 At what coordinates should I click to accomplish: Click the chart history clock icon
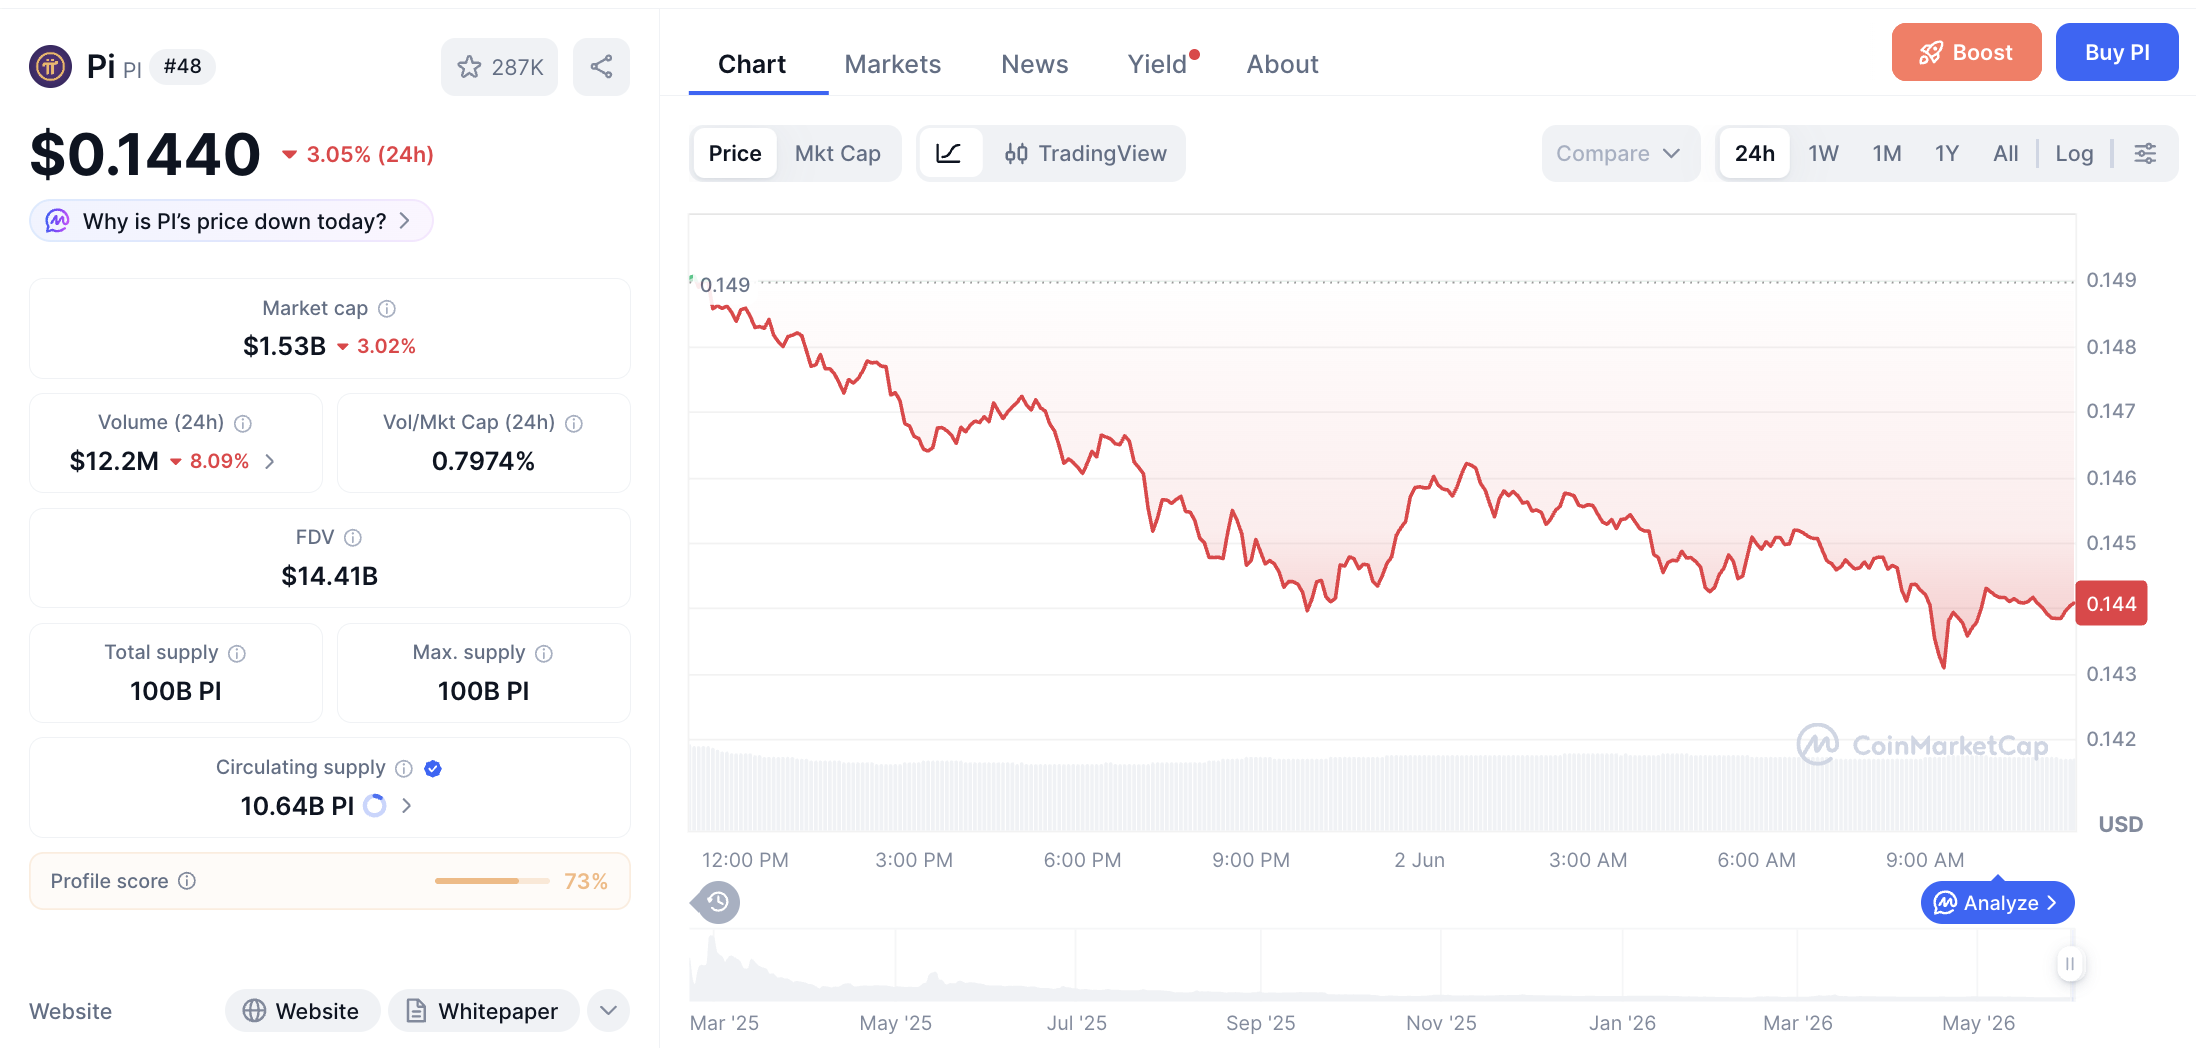(x=717, y=902)
